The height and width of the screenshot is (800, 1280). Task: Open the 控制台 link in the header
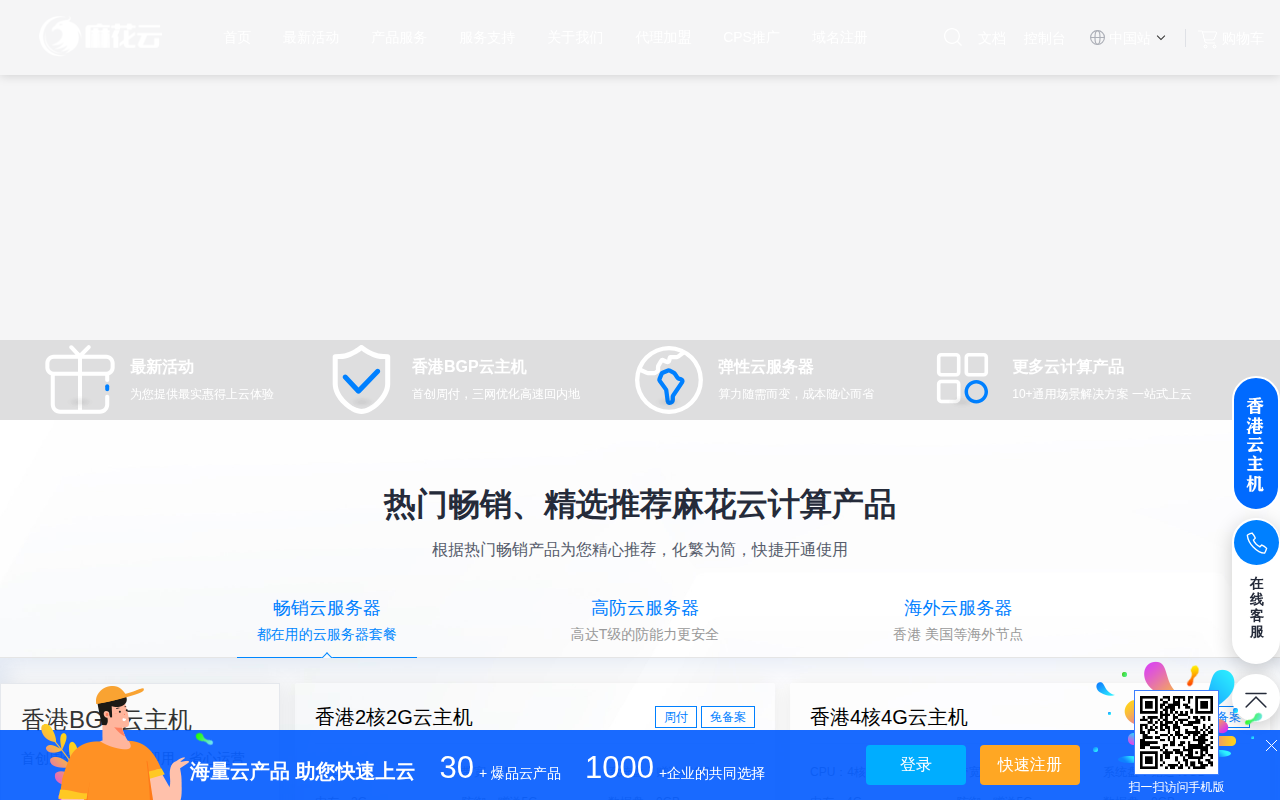(x=1044, y=39)
